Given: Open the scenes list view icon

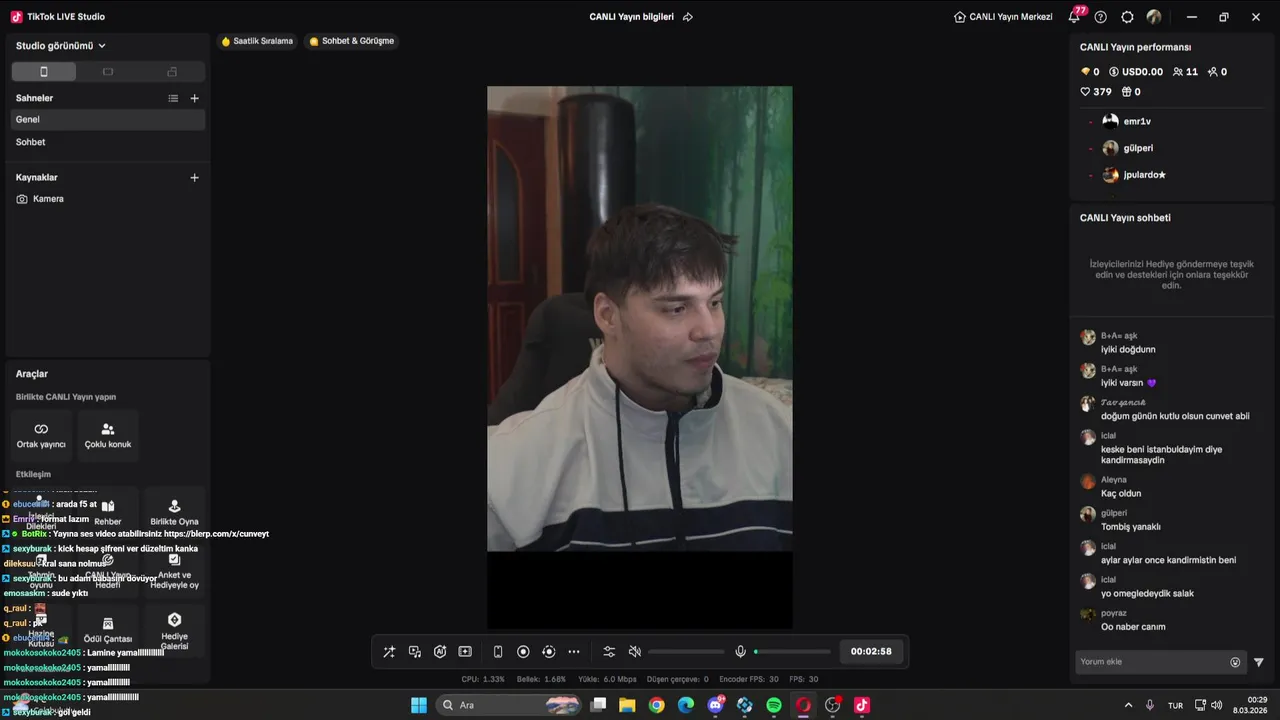Looking at the screenshot, I should (x=173, y=98).
